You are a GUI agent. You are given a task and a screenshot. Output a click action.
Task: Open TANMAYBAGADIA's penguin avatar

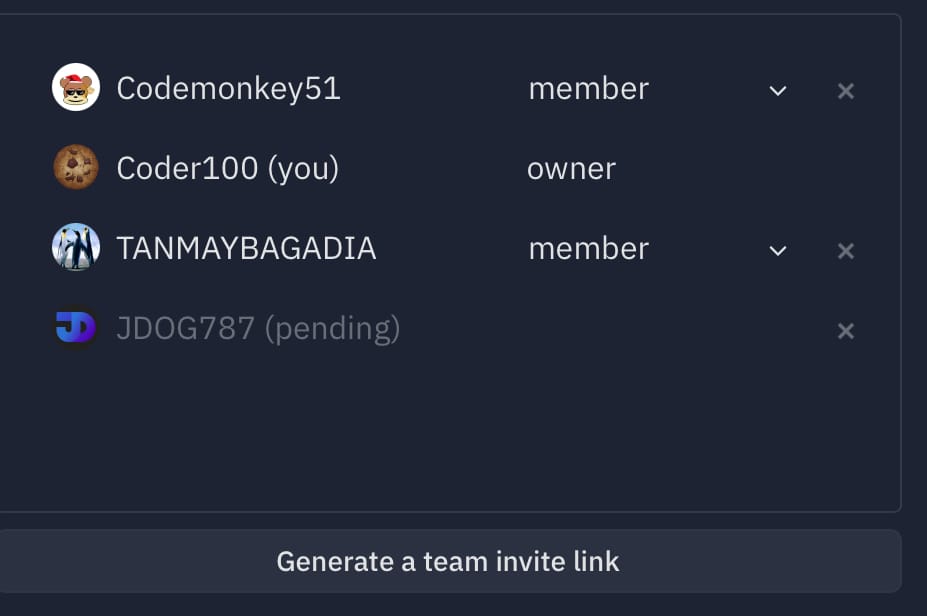[76, 247]
